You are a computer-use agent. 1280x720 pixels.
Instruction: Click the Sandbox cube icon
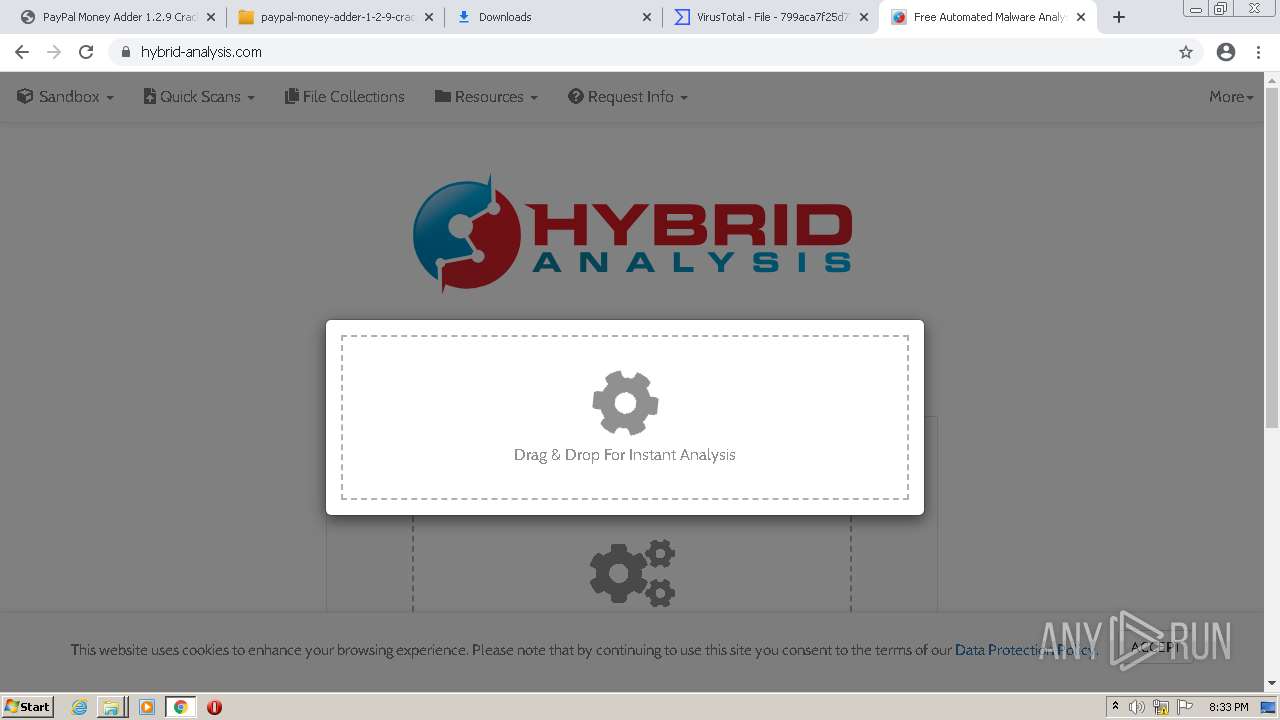click(x=25, y=96)
